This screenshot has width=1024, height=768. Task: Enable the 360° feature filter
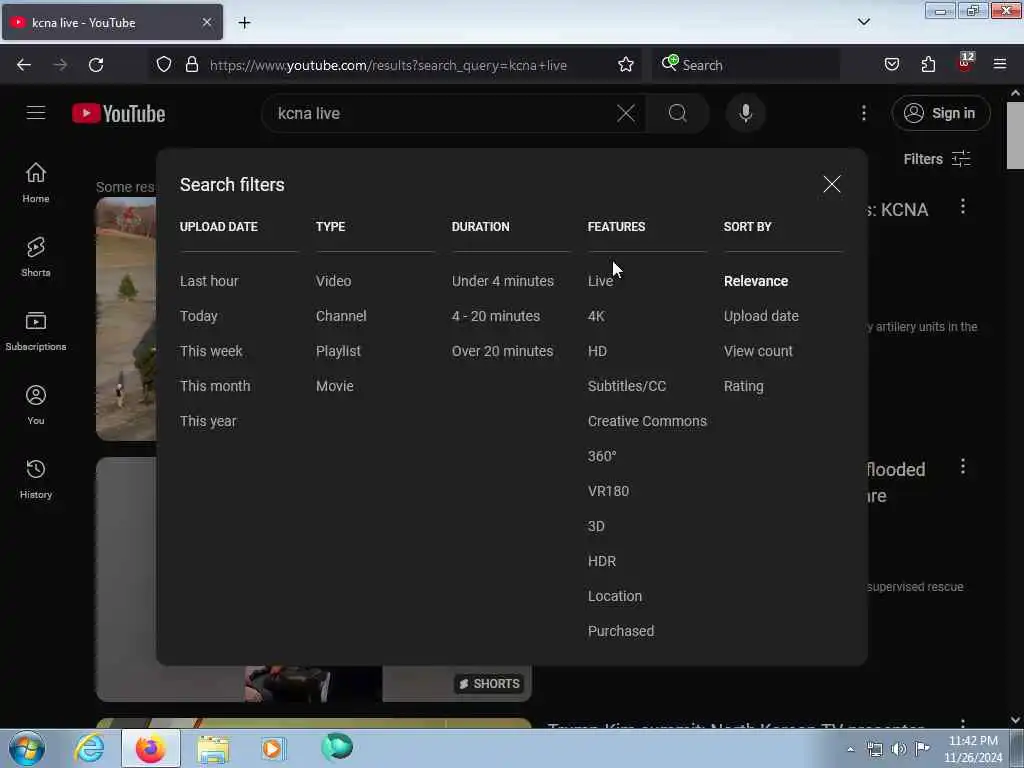[601, 456]
